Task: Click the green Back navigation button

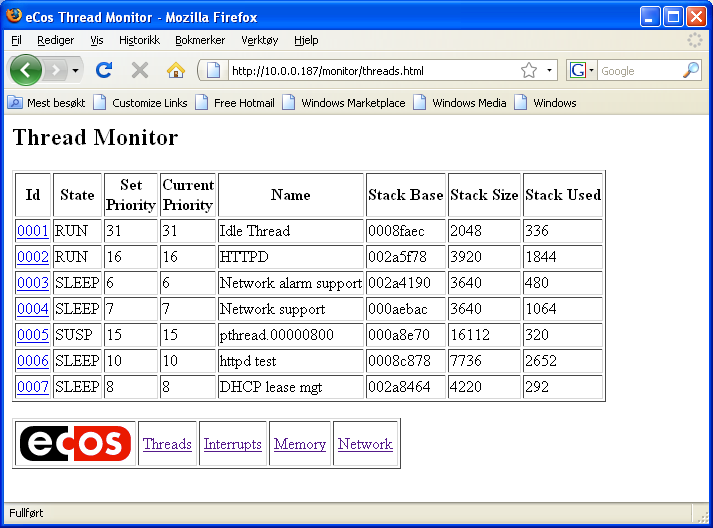Action: coord(25,70)
